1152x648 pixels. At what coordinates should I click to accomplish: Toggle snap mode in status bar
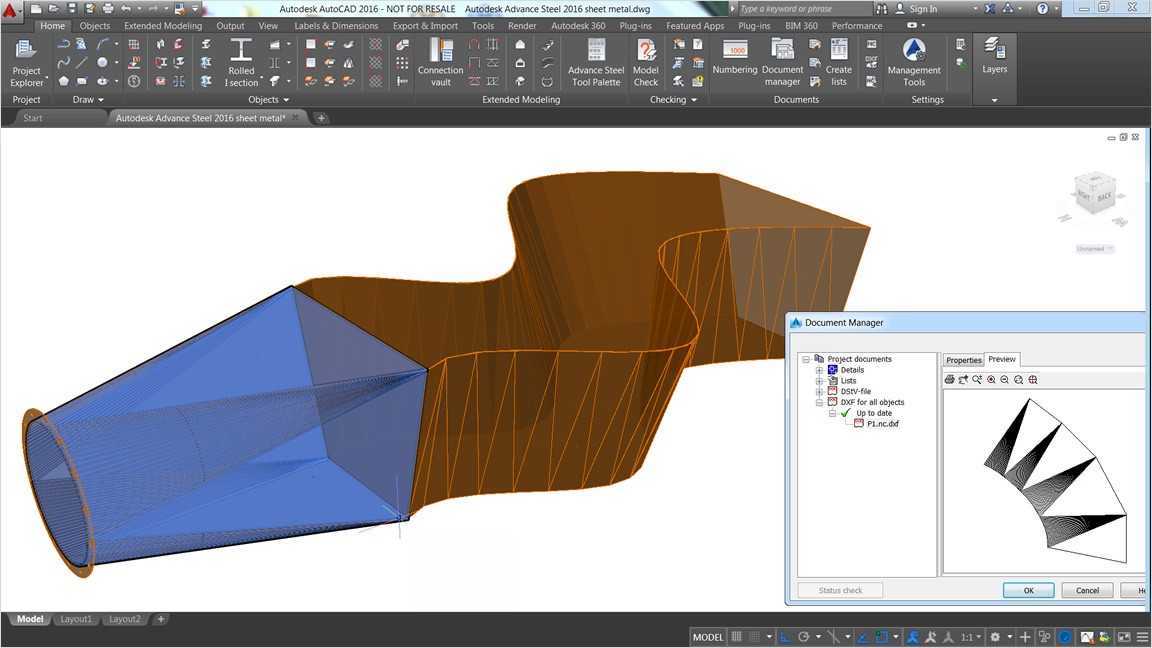(x=753, y=637)
